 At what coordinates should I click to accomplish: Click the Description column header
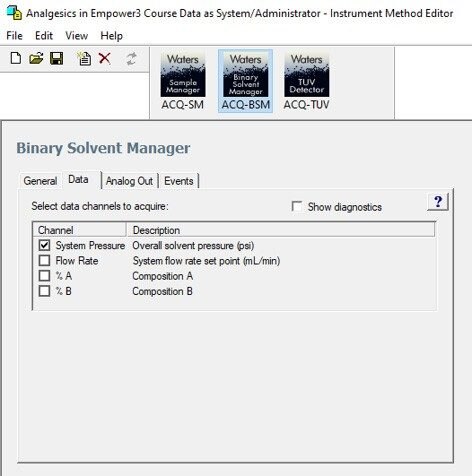281,230
